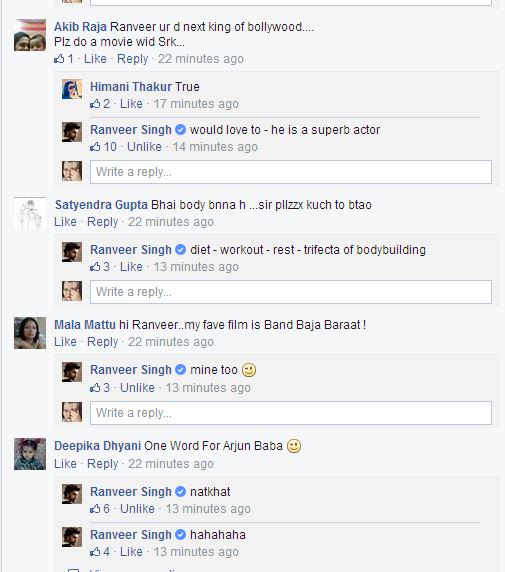Reply to Mala Mattu's comment
The height and width of the screenshot is (572, 505).
tap(103, 342)
